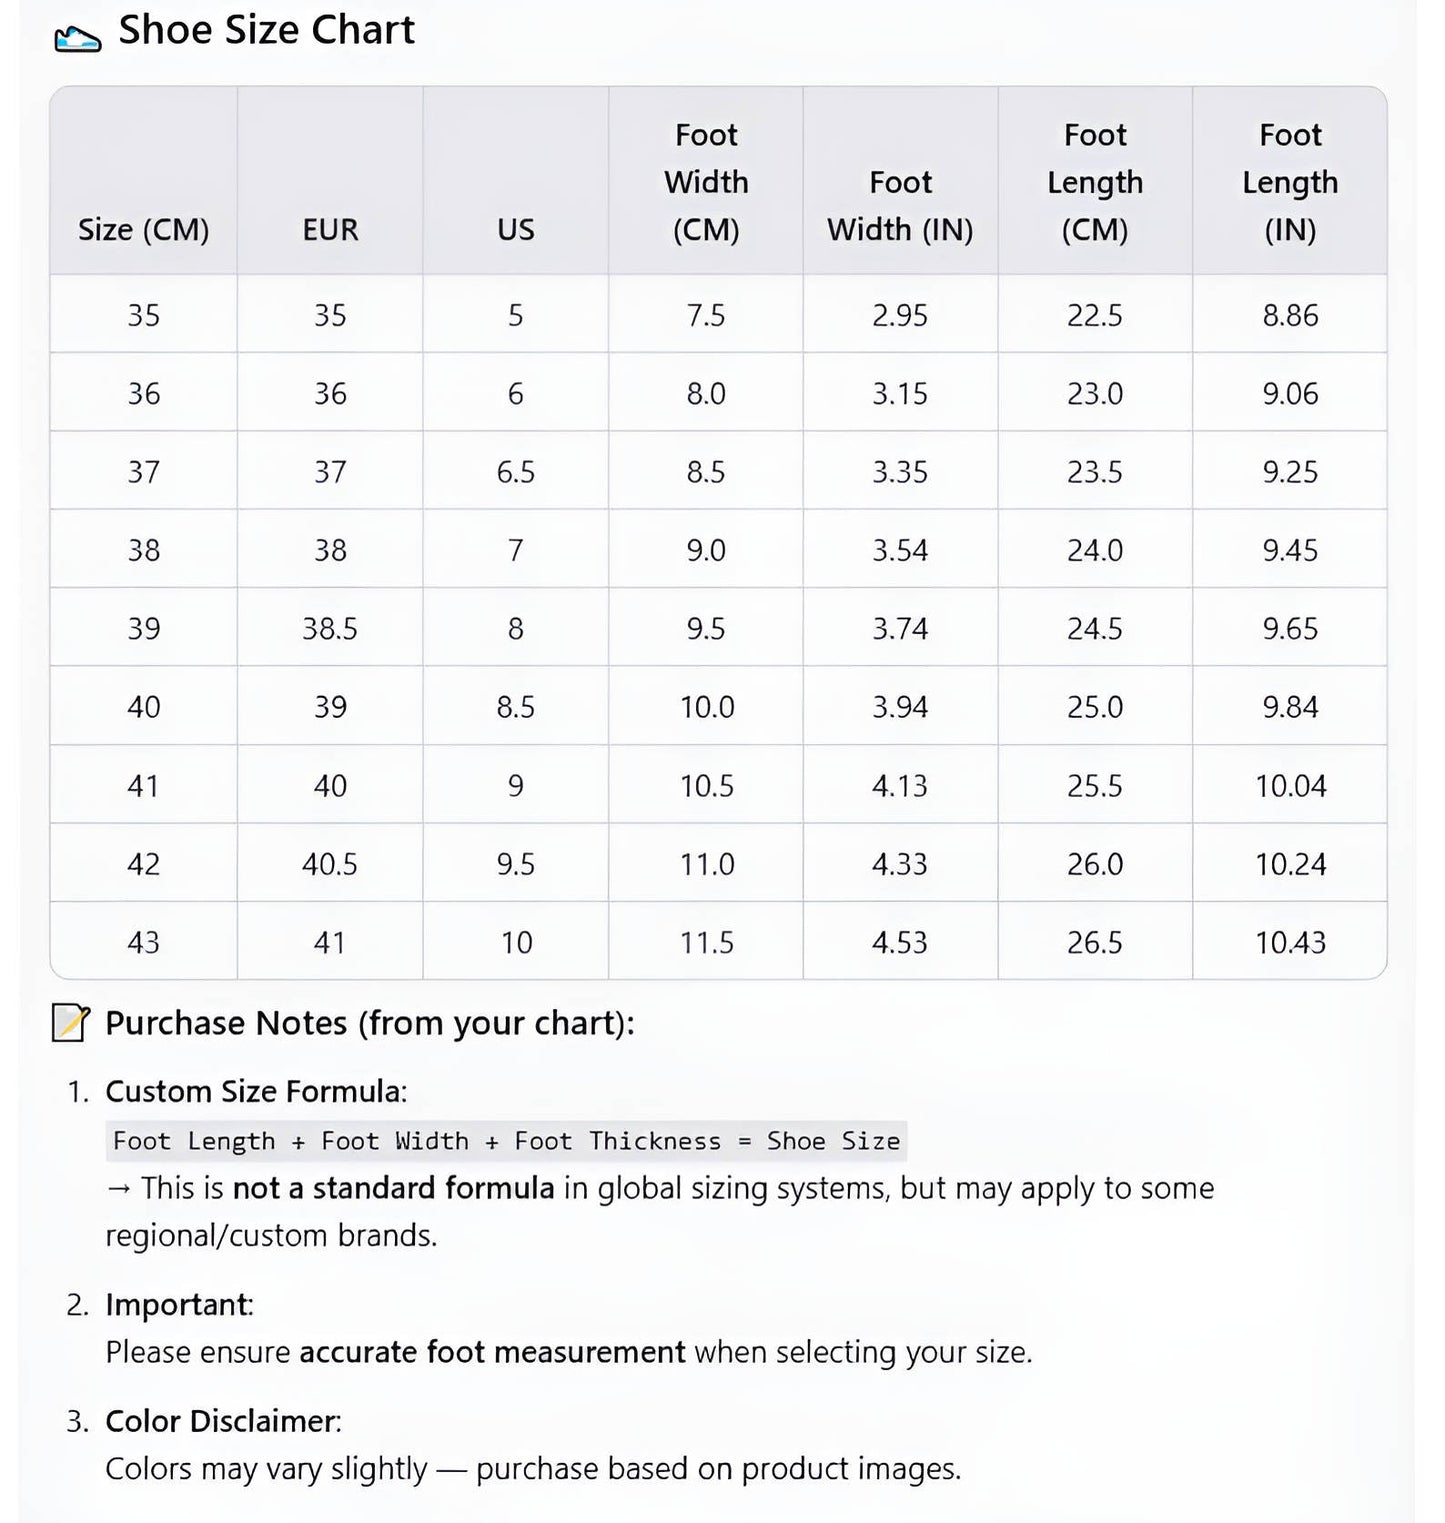The height and width of the screenshot is (1523, 1445).
Task: Click the Custom Size Formula label
Action: coord(255,1091)
